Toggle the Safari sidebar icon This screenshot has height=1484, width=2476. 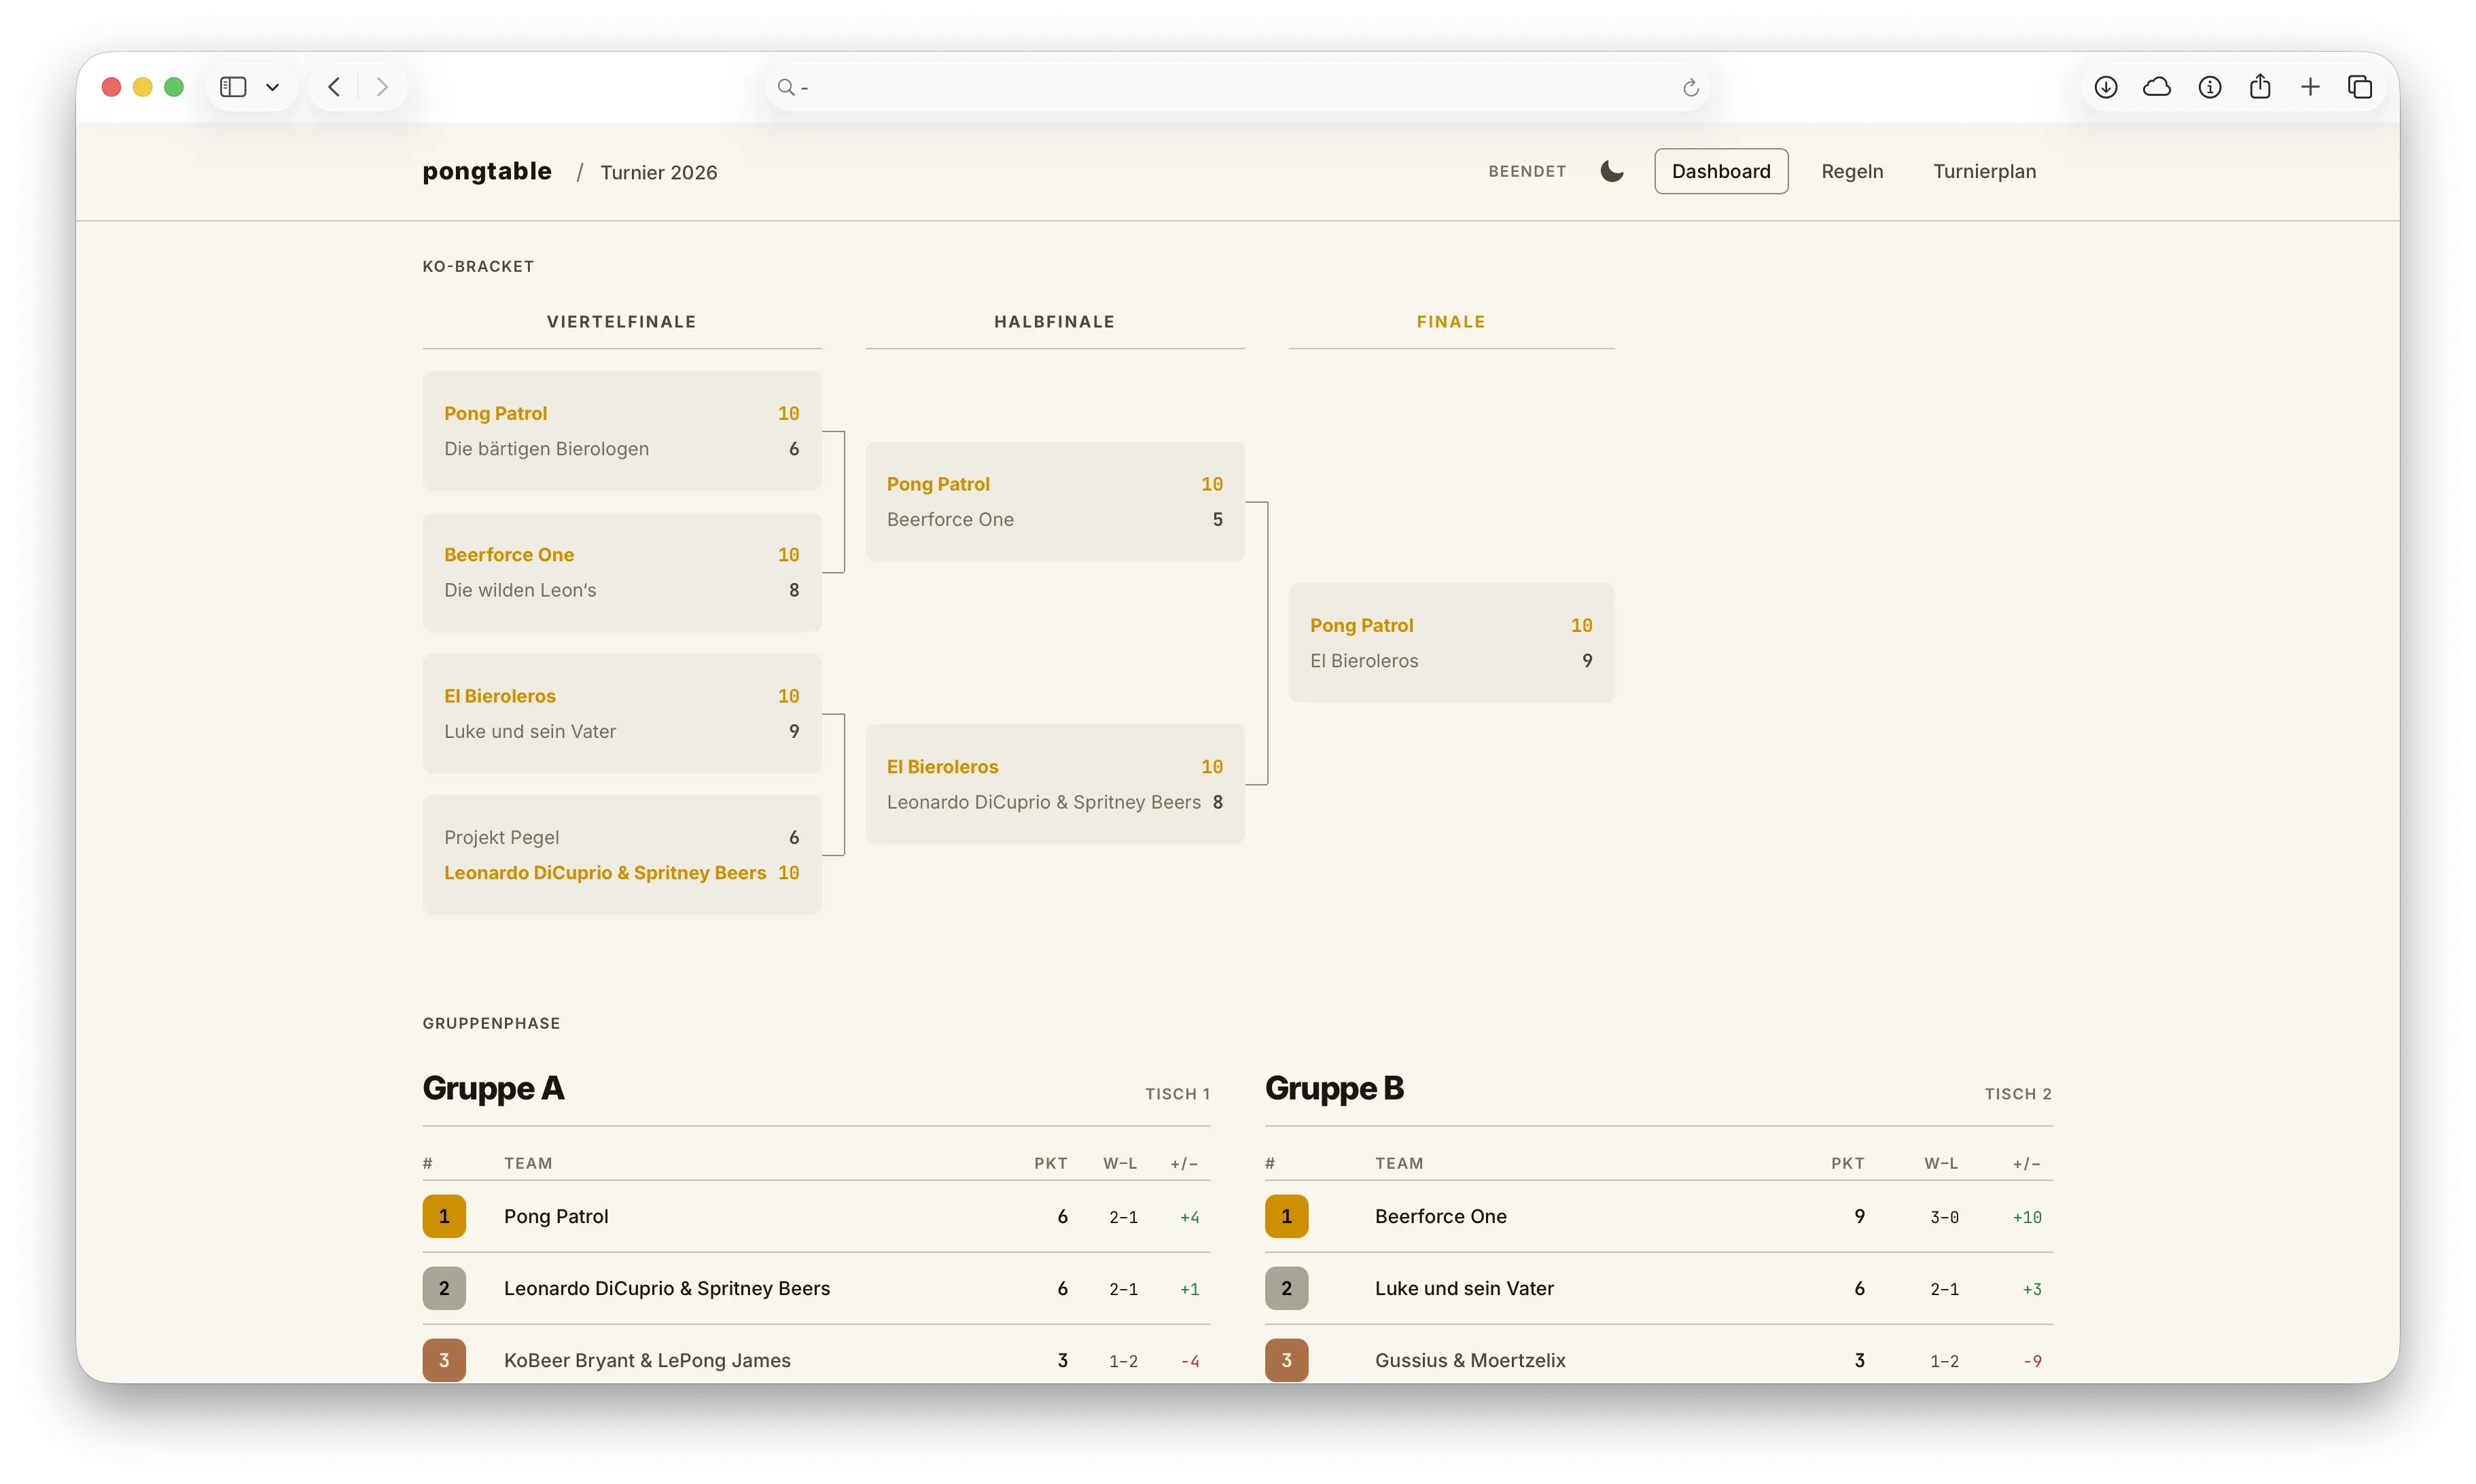point(233,87)
